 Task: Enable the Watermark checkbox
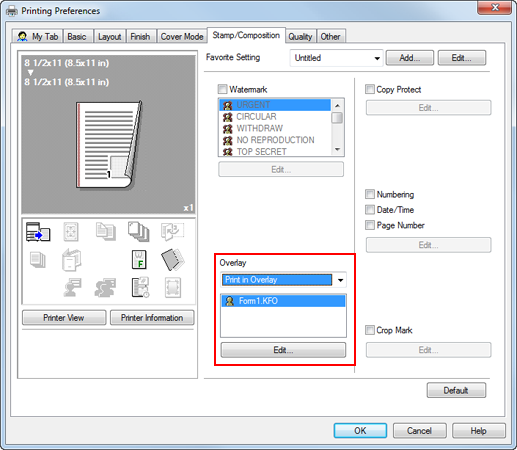tap(222, 89)
